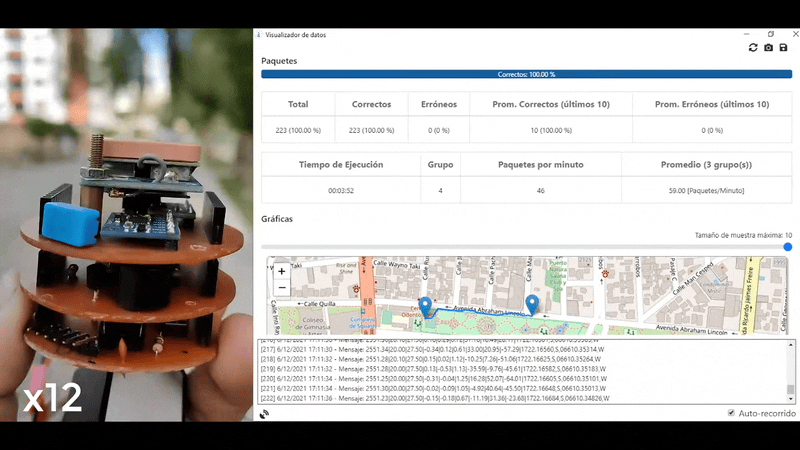The height and width of the screenshot is (450, 800).
Task: Click the blue route line on map
Action: (480, 312)
